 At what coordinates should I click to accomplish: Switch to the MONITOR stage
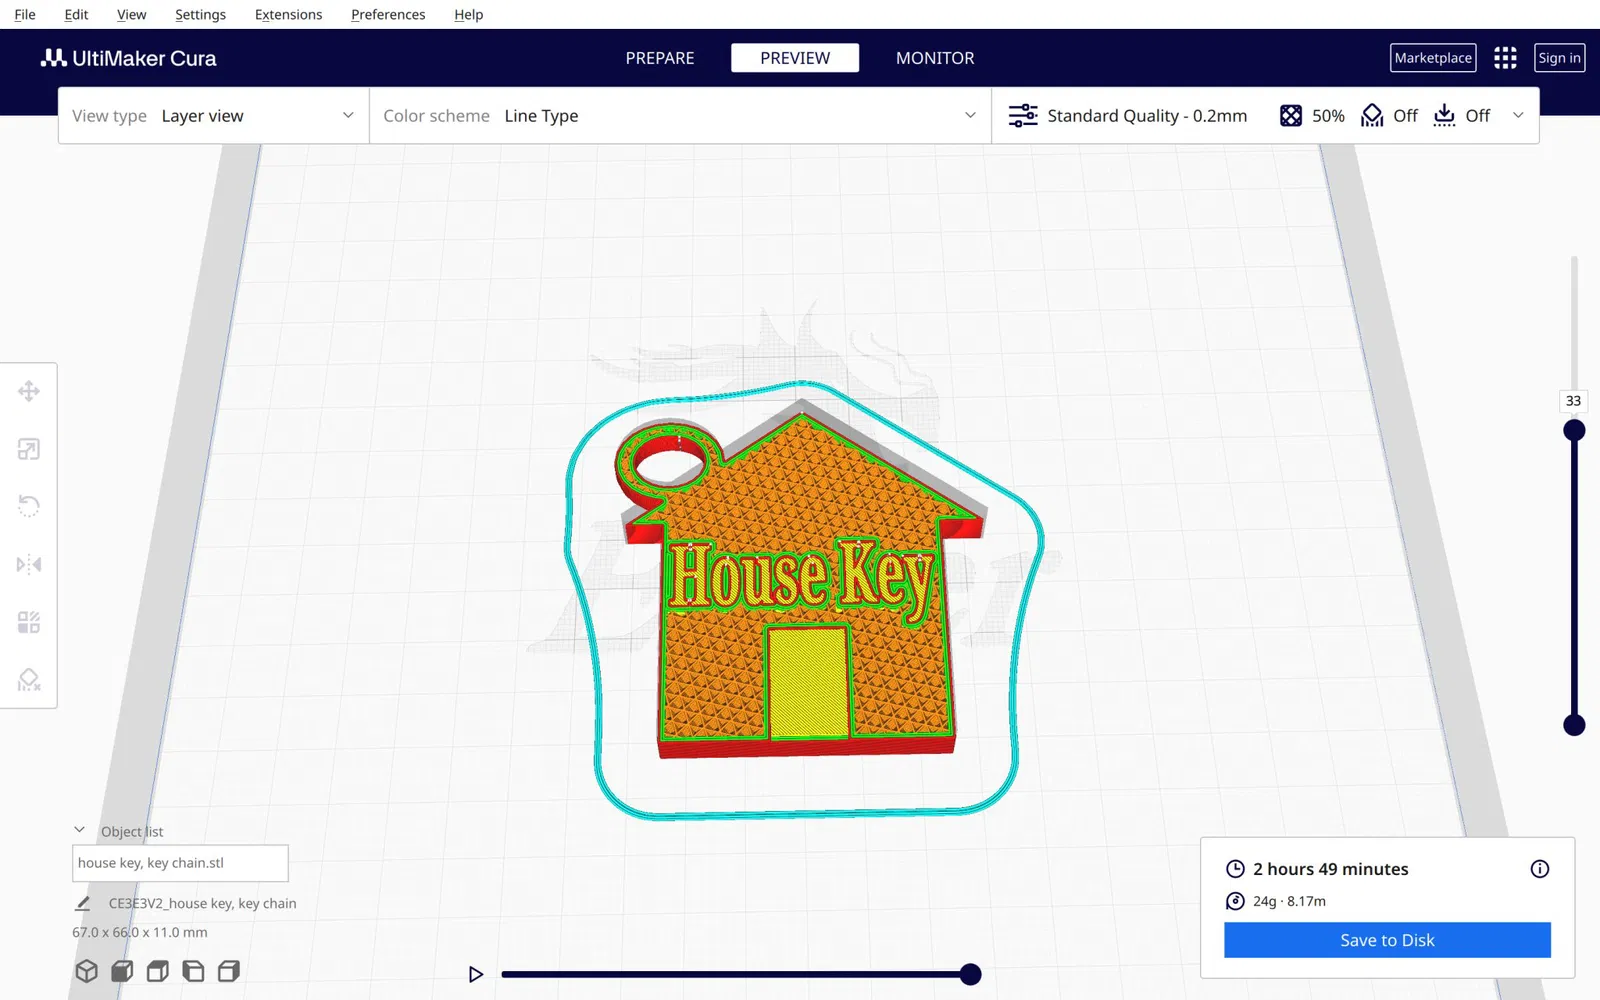[x=935, y=58]
